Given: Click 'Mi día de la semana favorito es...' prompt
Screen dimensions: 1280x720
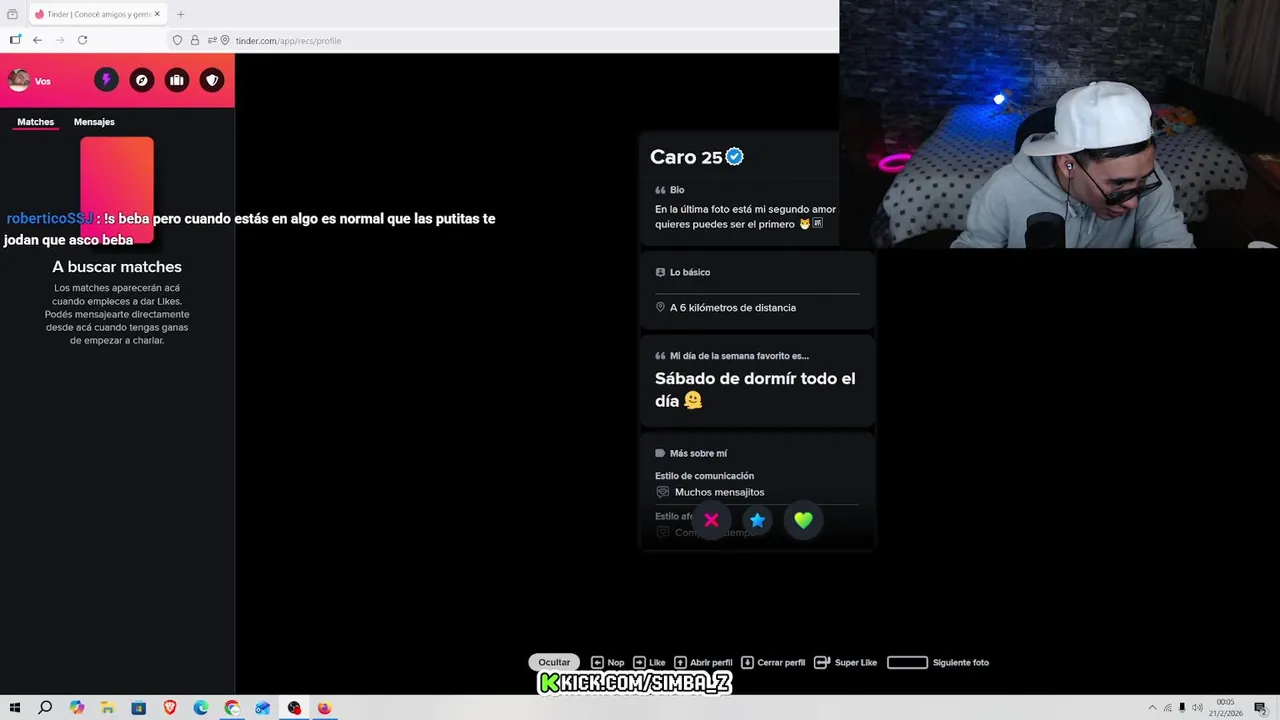Looking at the screenshot, I should coord(739,356).
